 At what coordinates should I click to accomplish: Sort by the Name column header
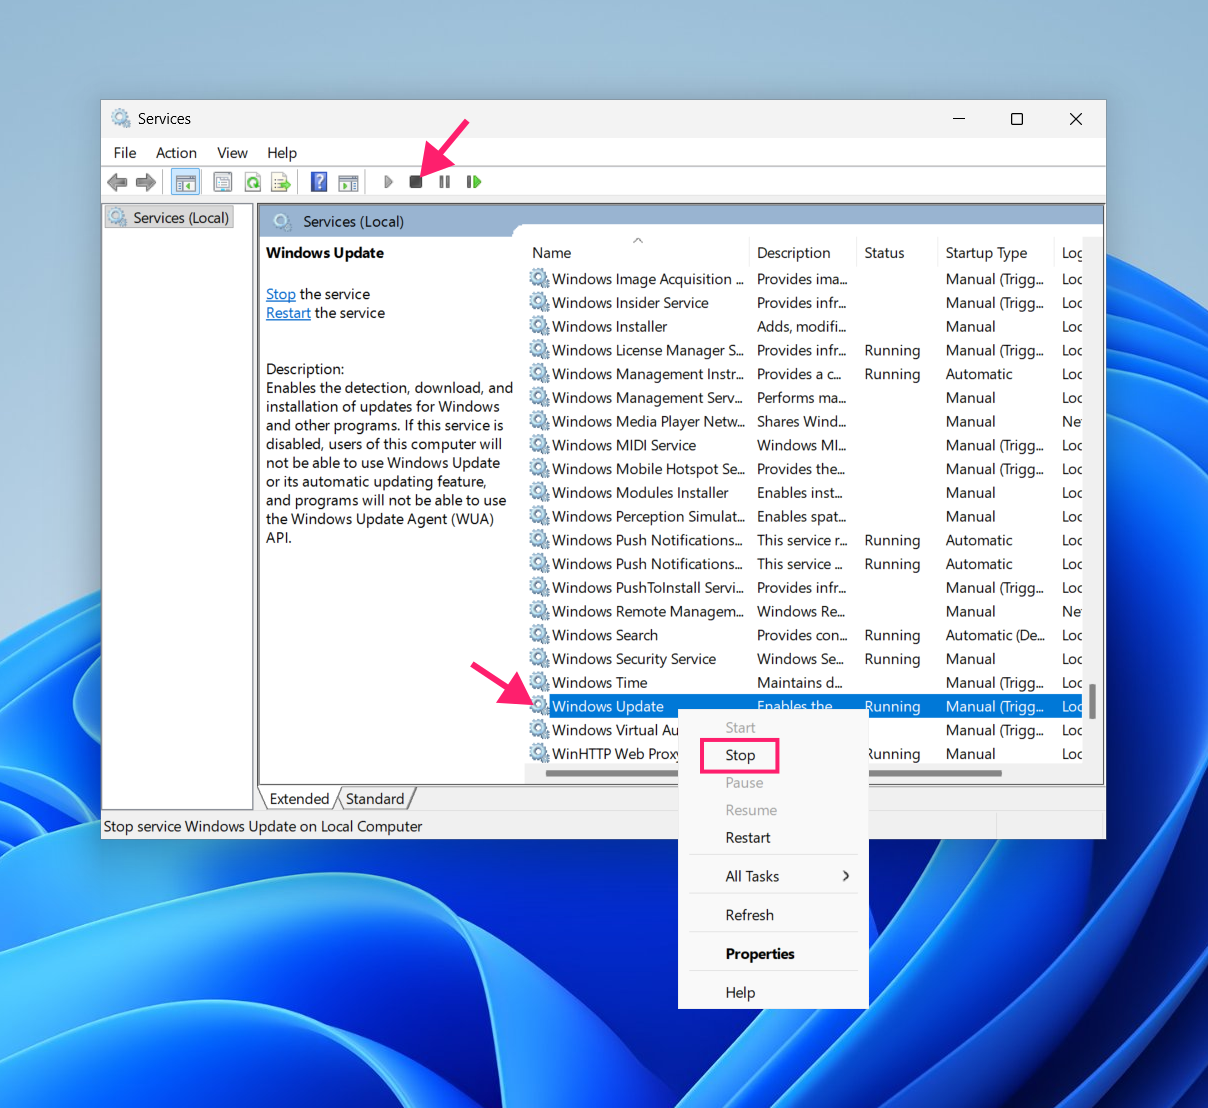tap(637, 253)
